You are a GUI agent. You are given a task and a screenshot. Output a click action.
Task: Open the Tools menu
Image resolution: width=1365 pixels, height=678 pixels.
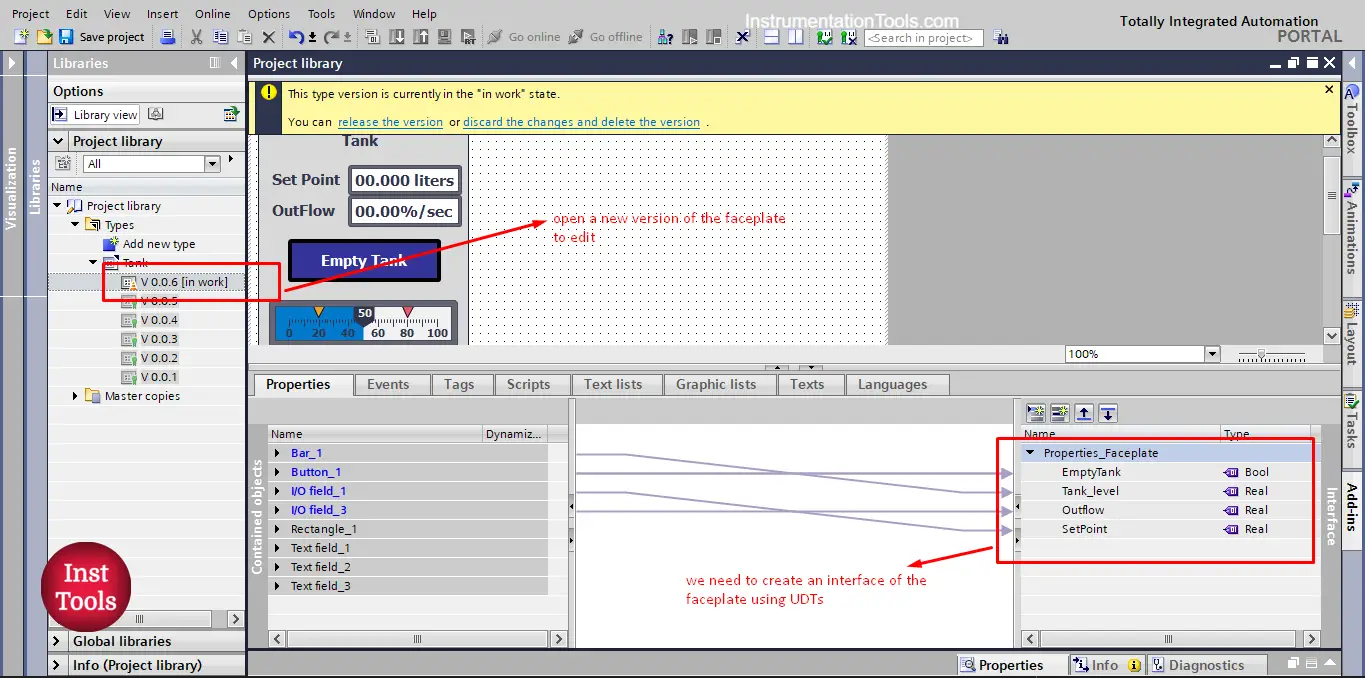(322, 14)
